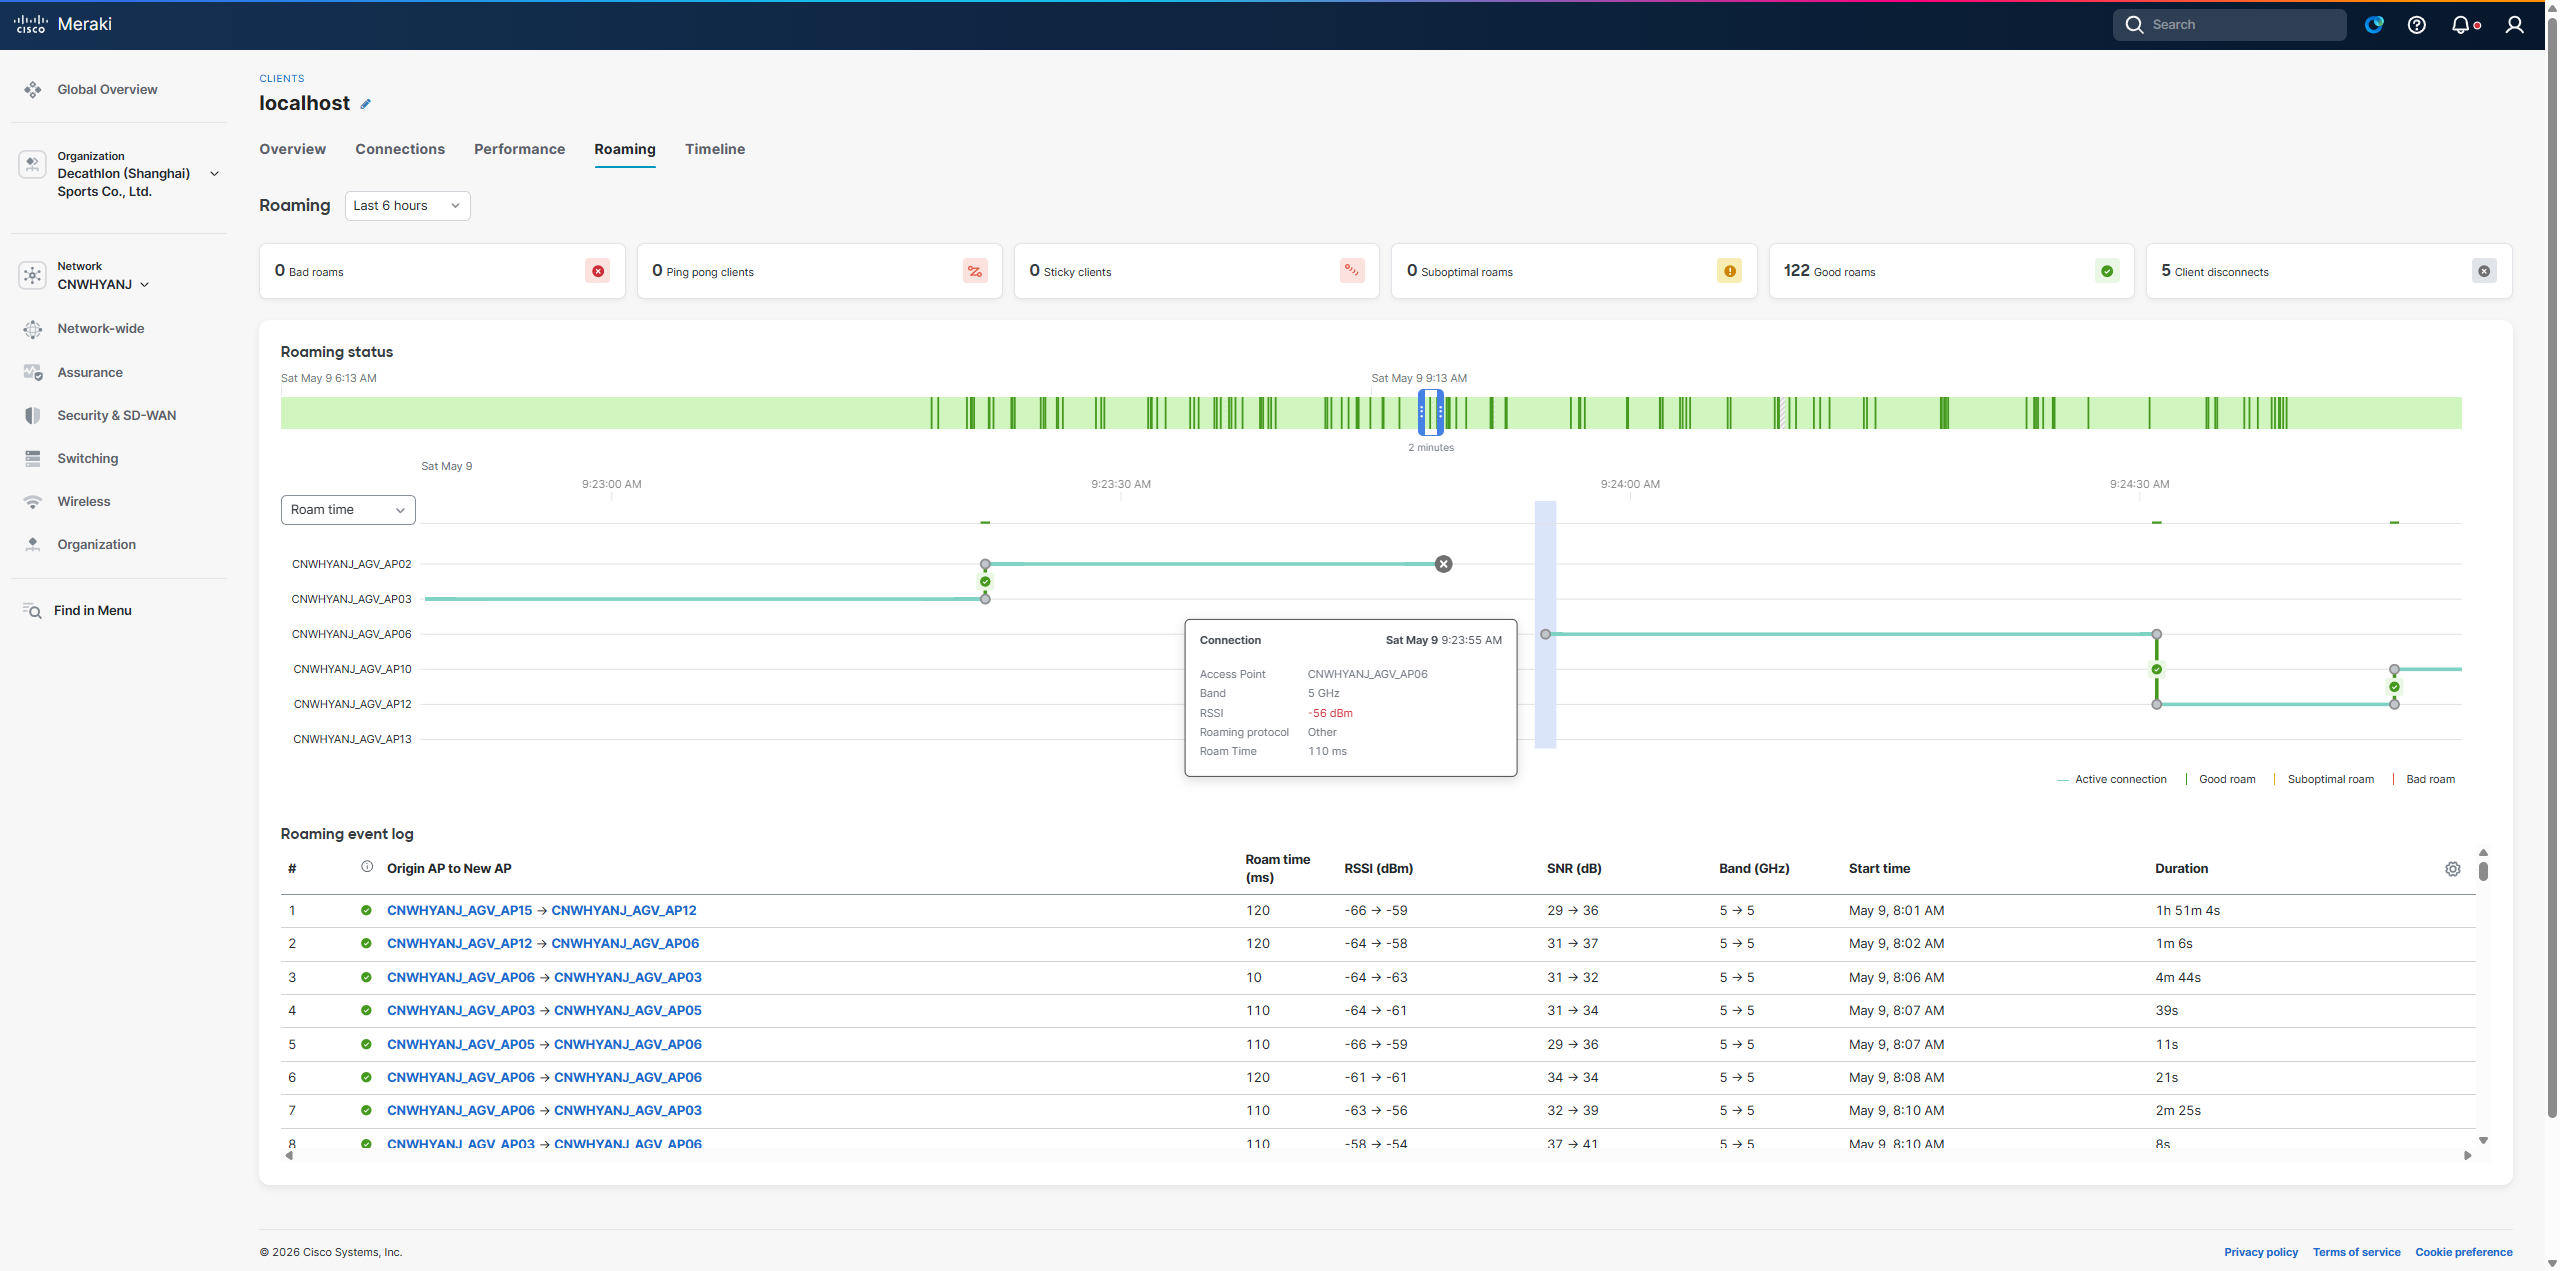Open the help question mark icon

pos(2417,25)
